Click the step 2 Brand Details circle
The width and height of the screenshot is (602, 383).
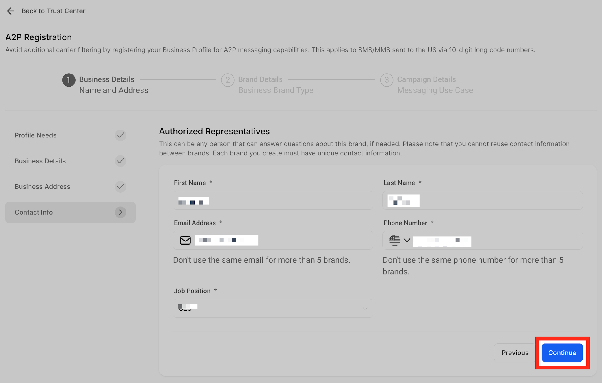point(228,80)
